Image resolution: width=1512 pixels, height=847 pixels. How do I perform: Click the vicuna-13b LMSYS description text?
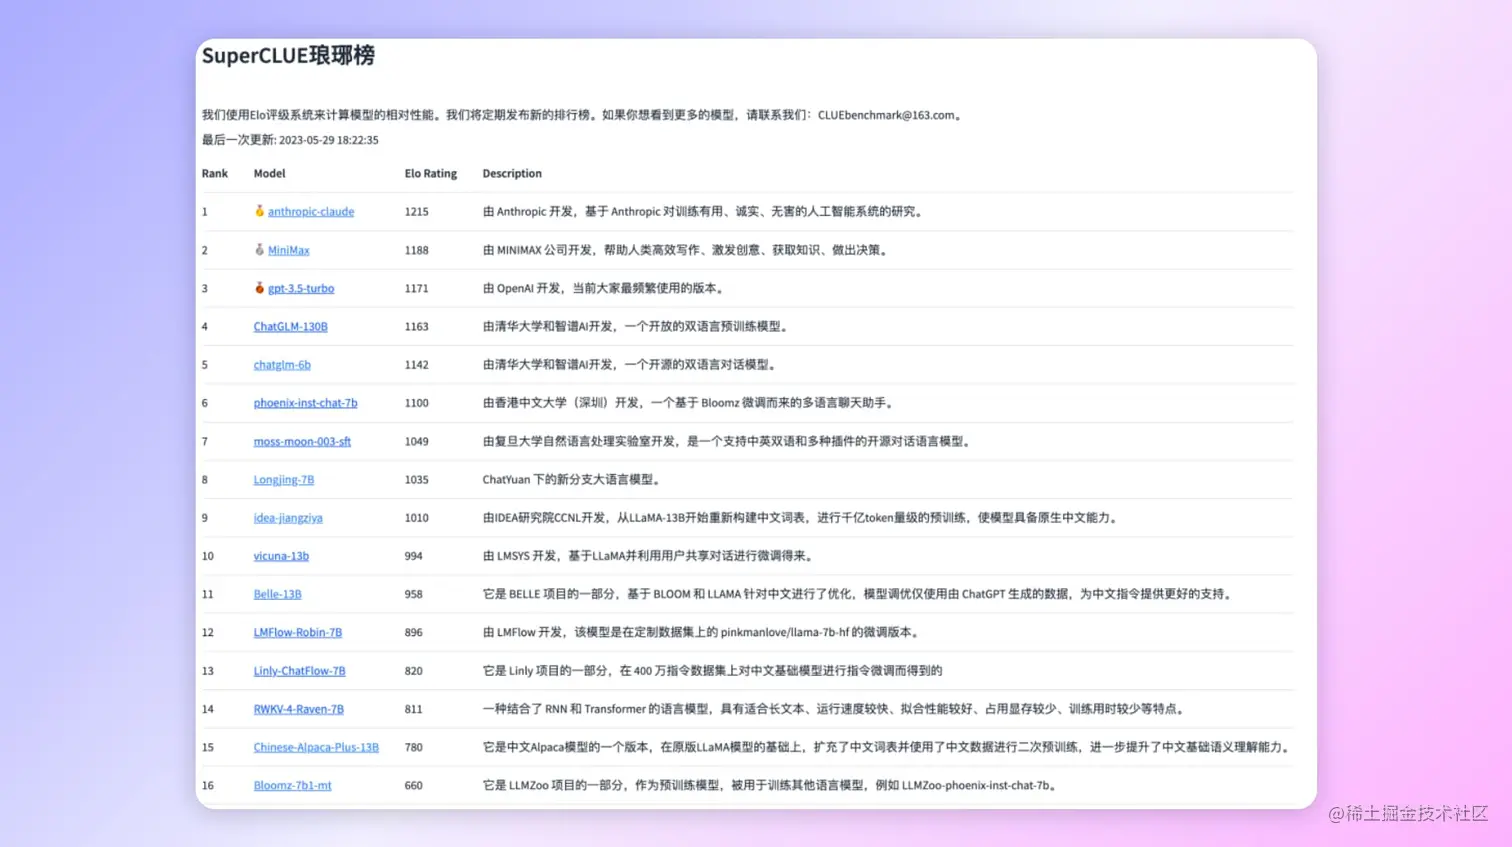(x=650, y=556)
